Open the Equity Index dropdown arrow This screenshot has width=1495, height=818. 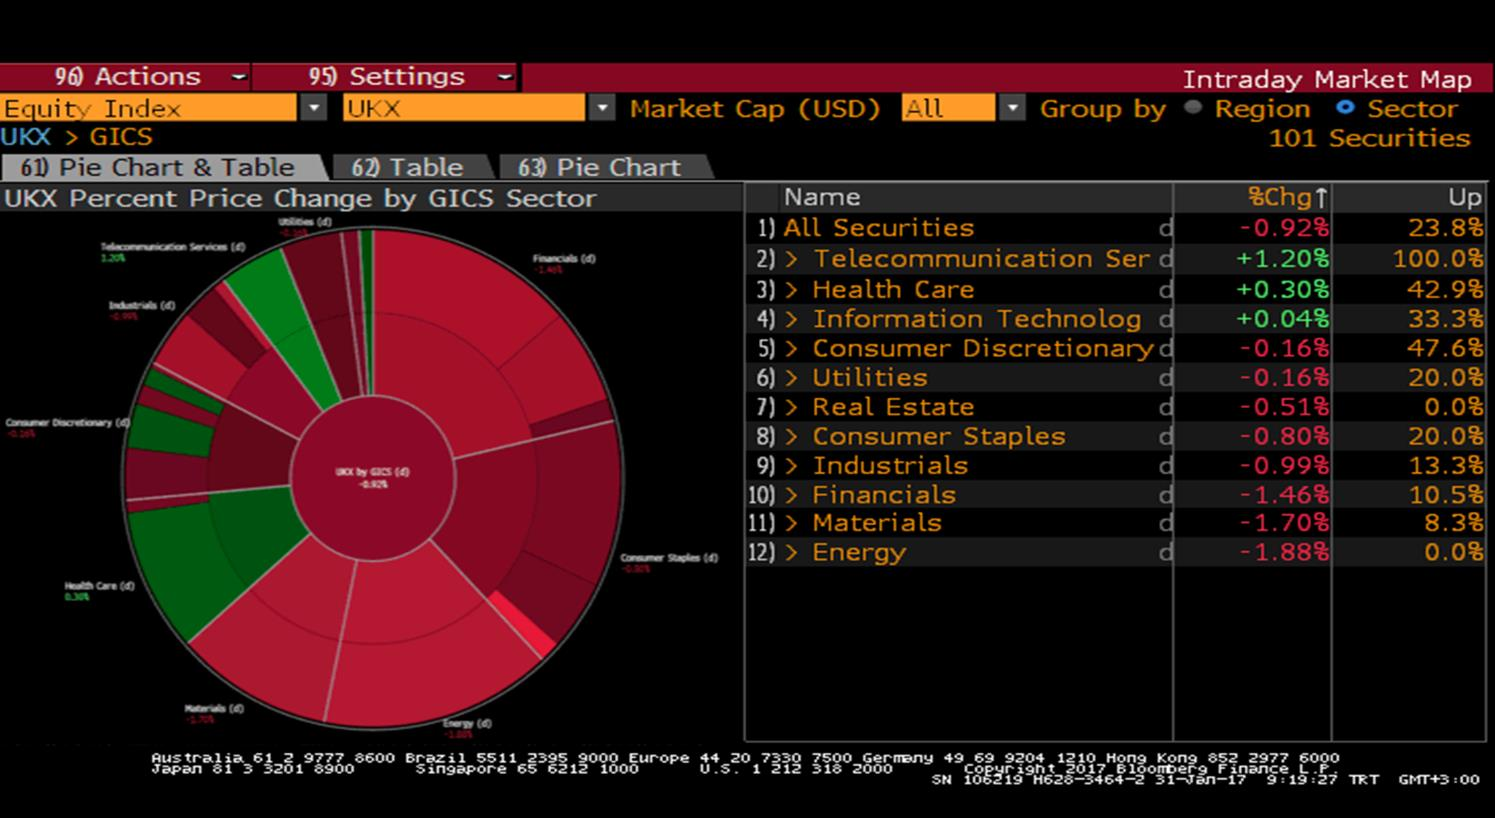[314, 108]
